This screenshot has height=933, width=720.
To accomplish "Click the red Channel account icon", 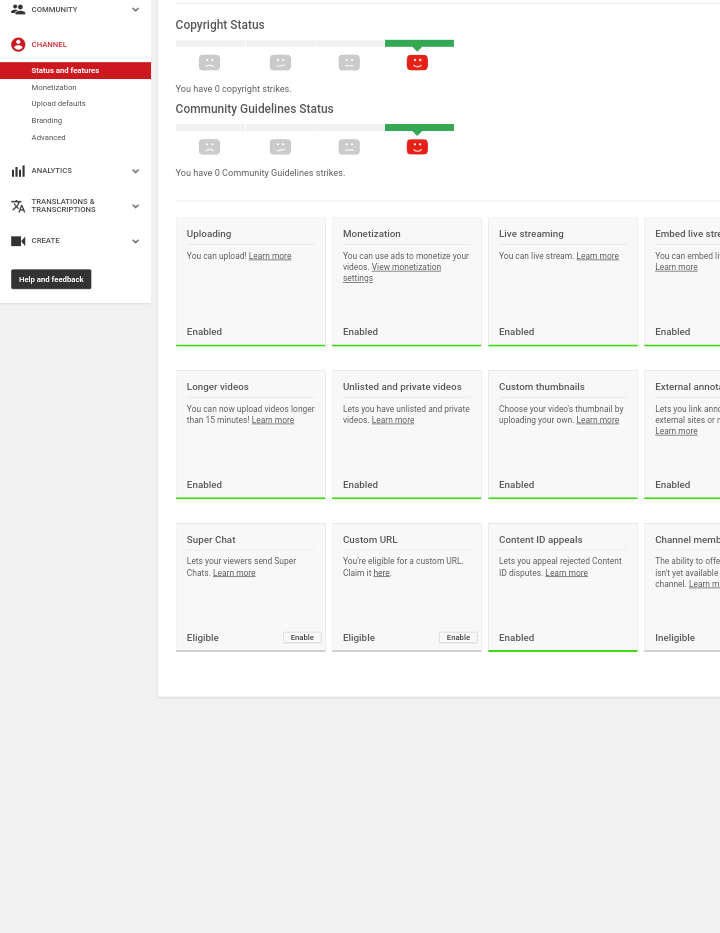I will 18,45.
